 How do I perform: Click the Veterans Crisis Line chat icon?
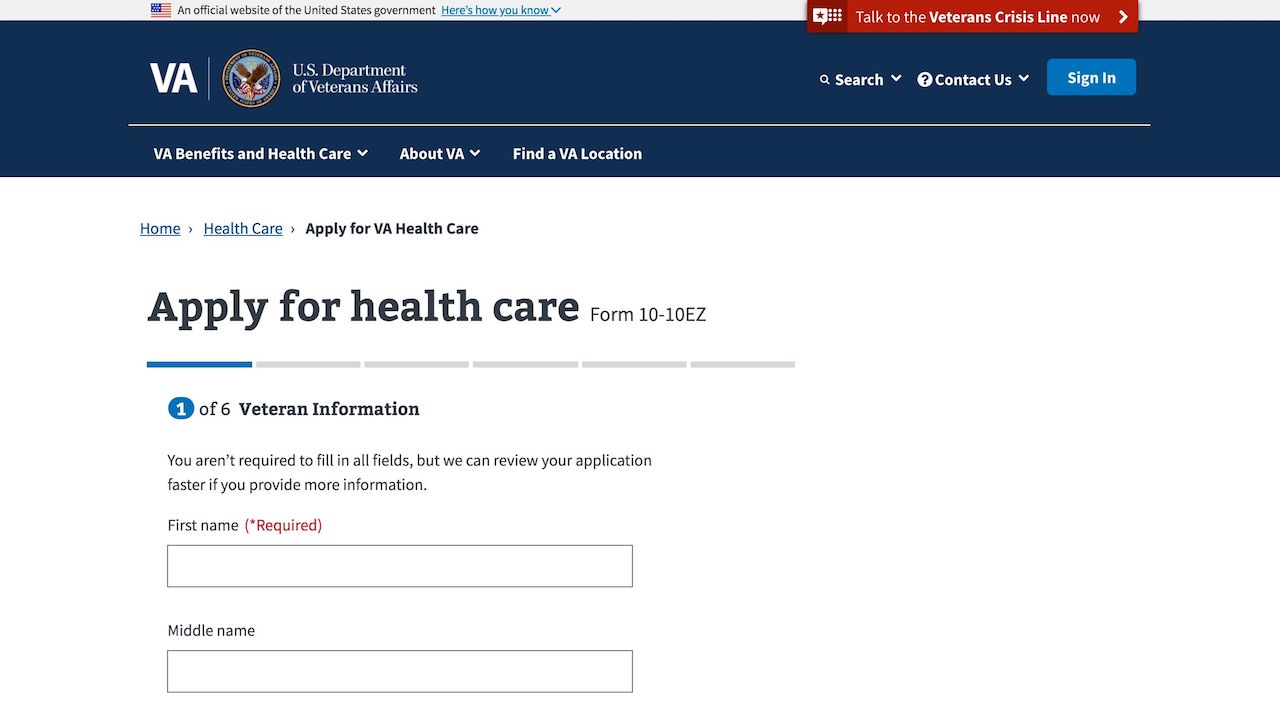[828, 17]
